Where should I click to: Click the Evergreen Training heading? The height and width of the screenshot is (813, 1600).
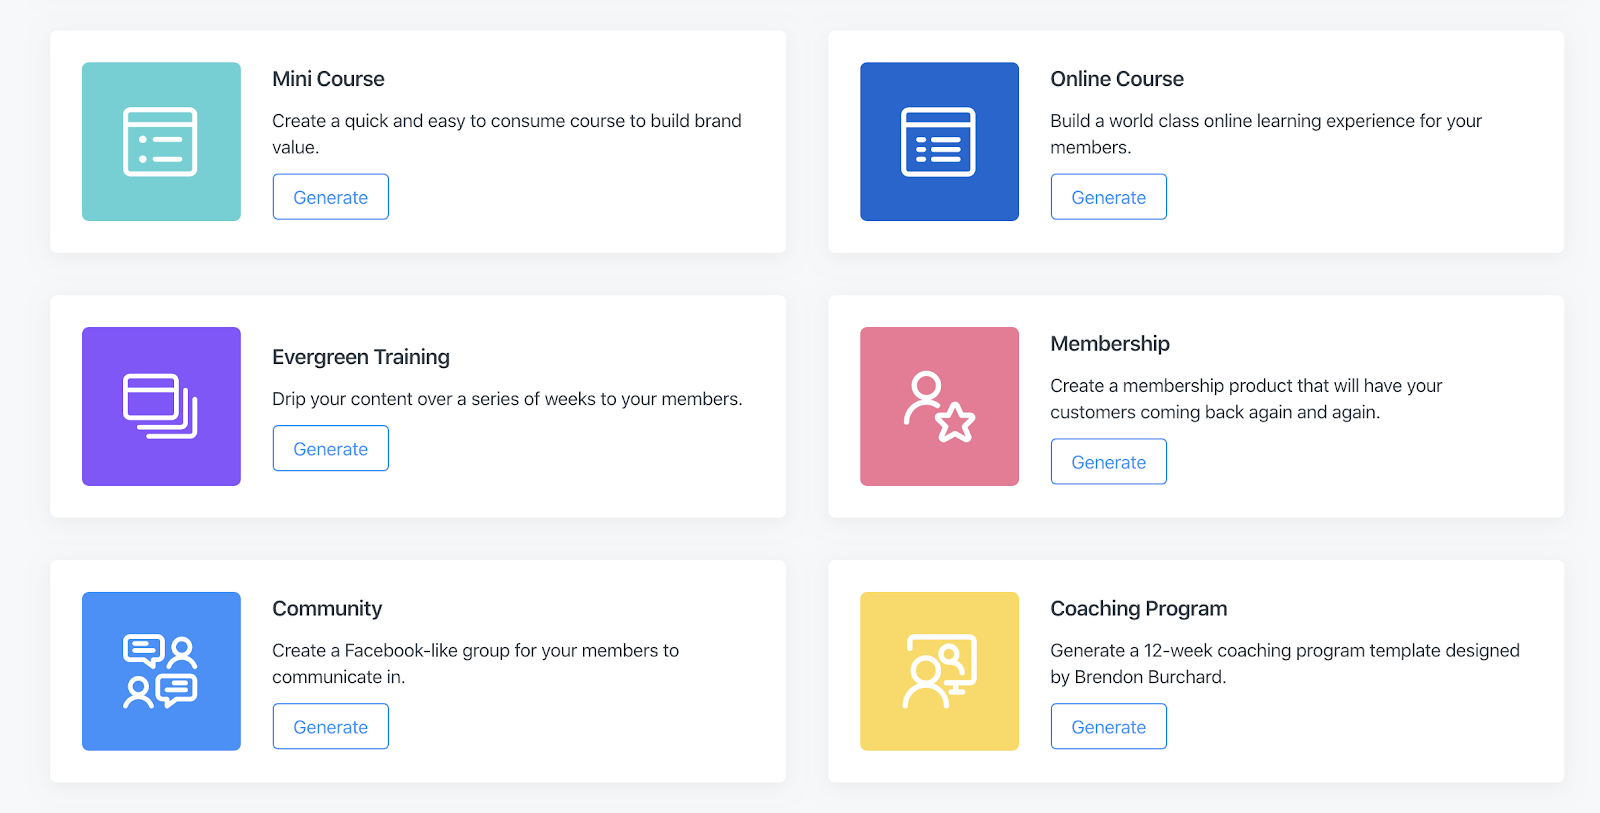click(x=361, y=357)
